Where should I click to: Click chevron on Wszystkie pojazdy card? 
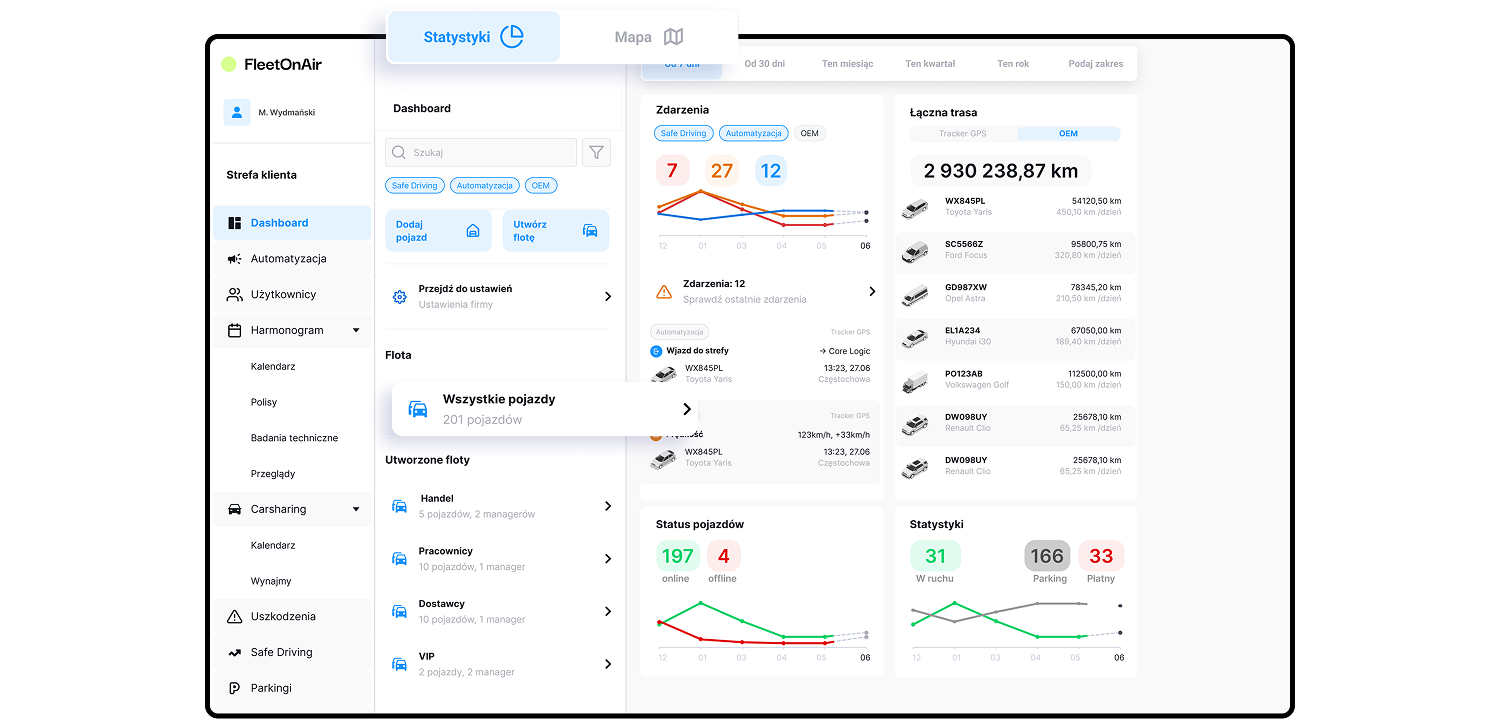pos(687,409)
